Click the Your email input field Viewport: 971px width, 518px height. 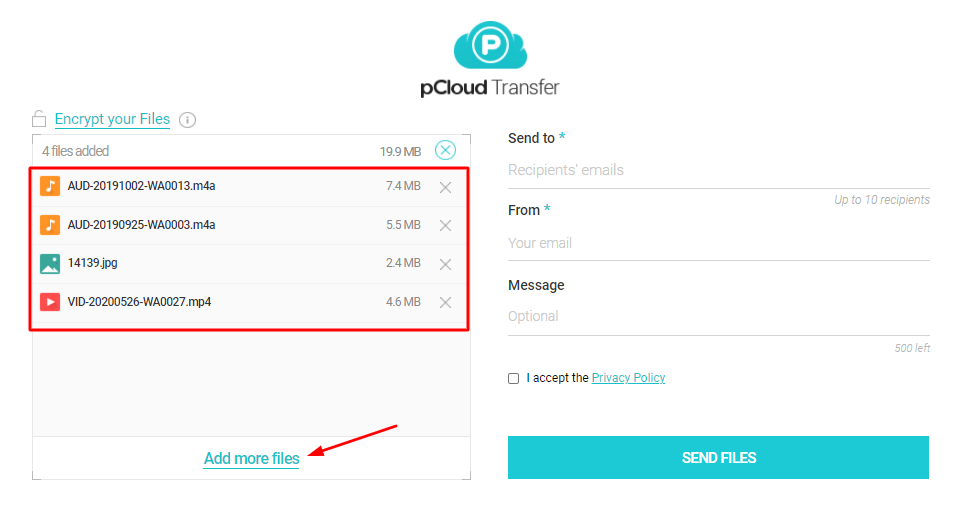(x=718, y=243)
